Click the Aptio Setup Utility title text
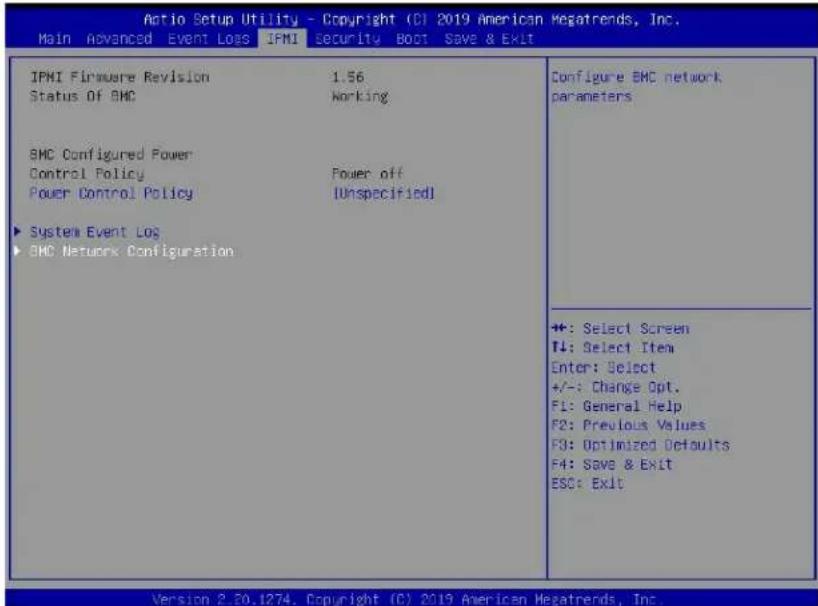This screenshot has width=818, height=606. (412, 20)
